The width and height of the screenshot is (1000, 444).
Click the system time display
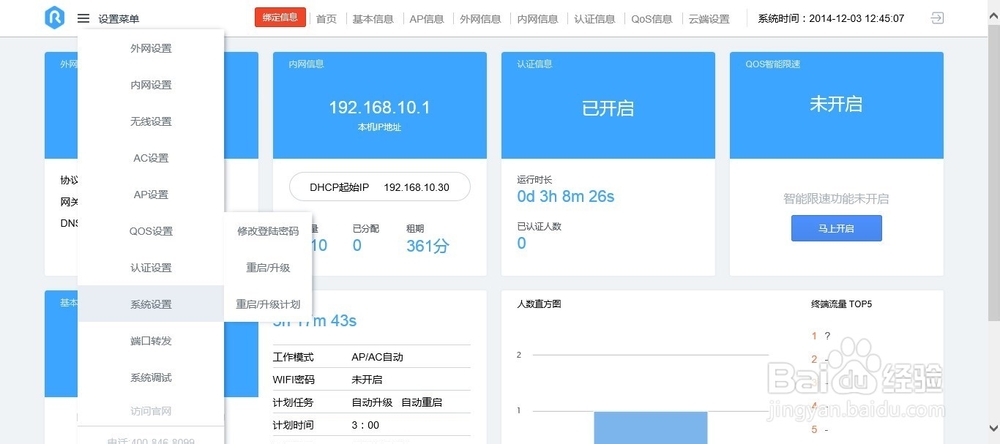click(x=830, y=18)
